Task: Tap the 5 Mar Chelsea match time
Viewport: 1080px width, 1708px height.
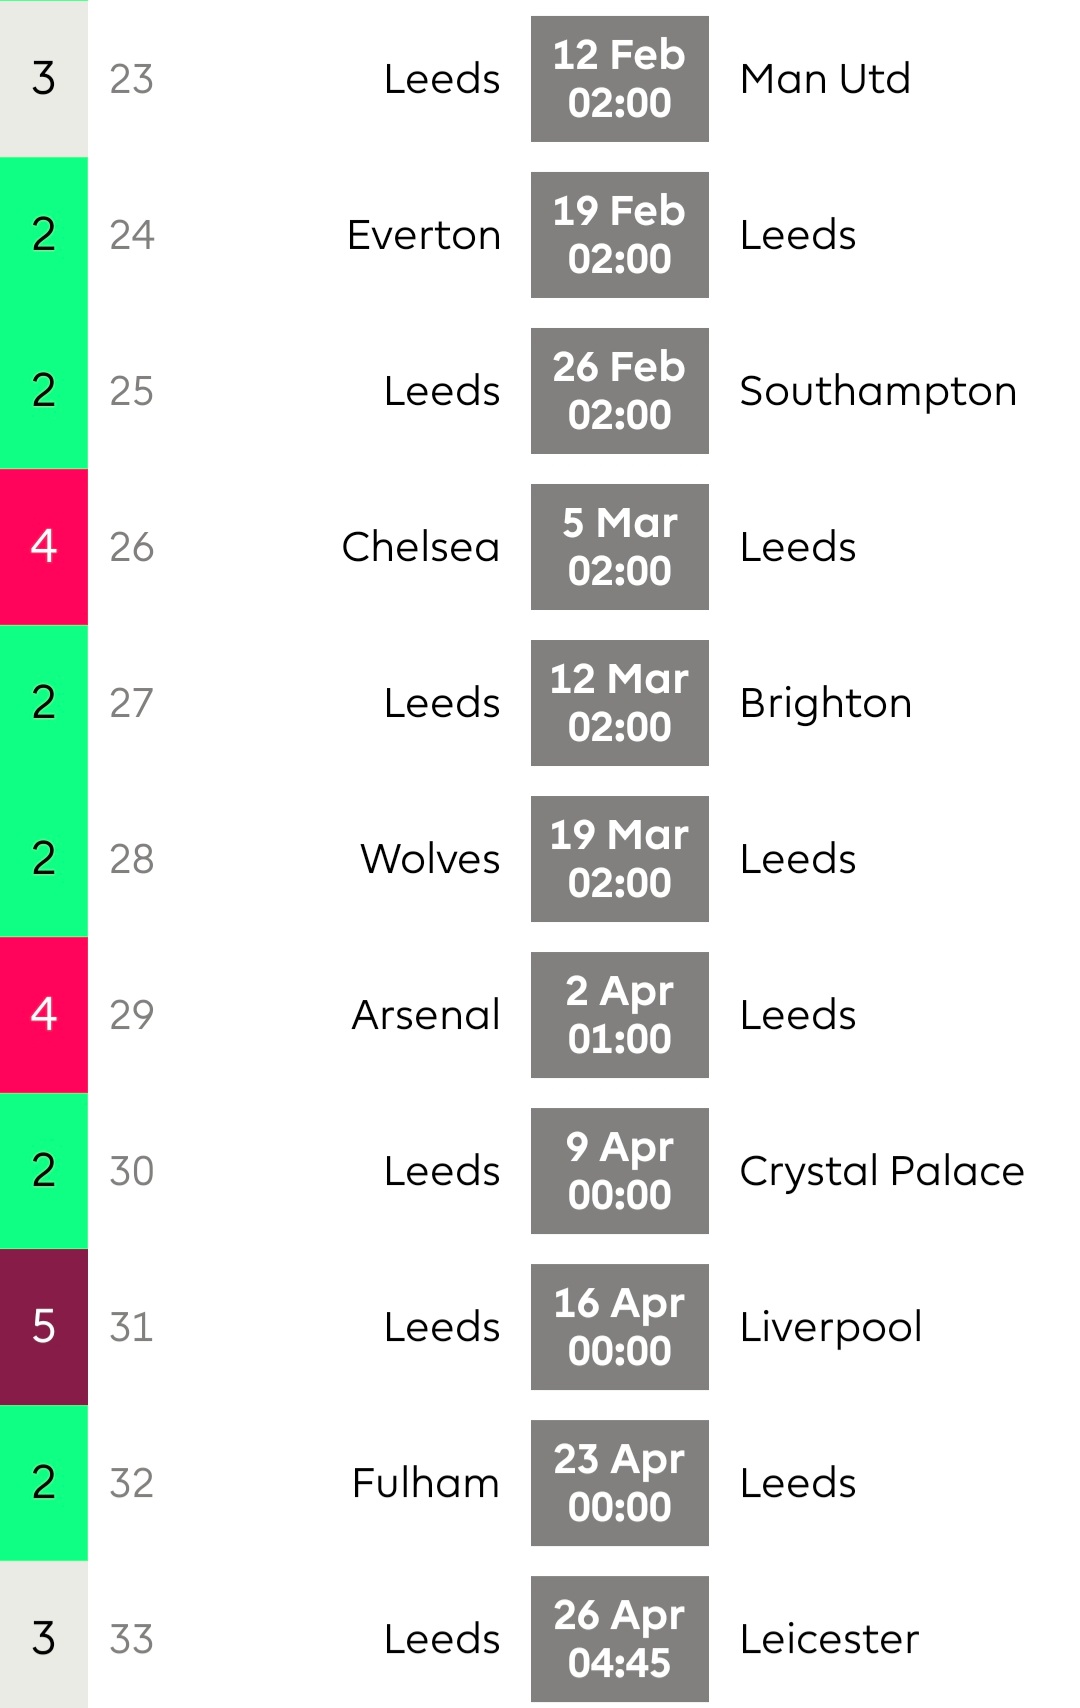Action: (619, 547)
